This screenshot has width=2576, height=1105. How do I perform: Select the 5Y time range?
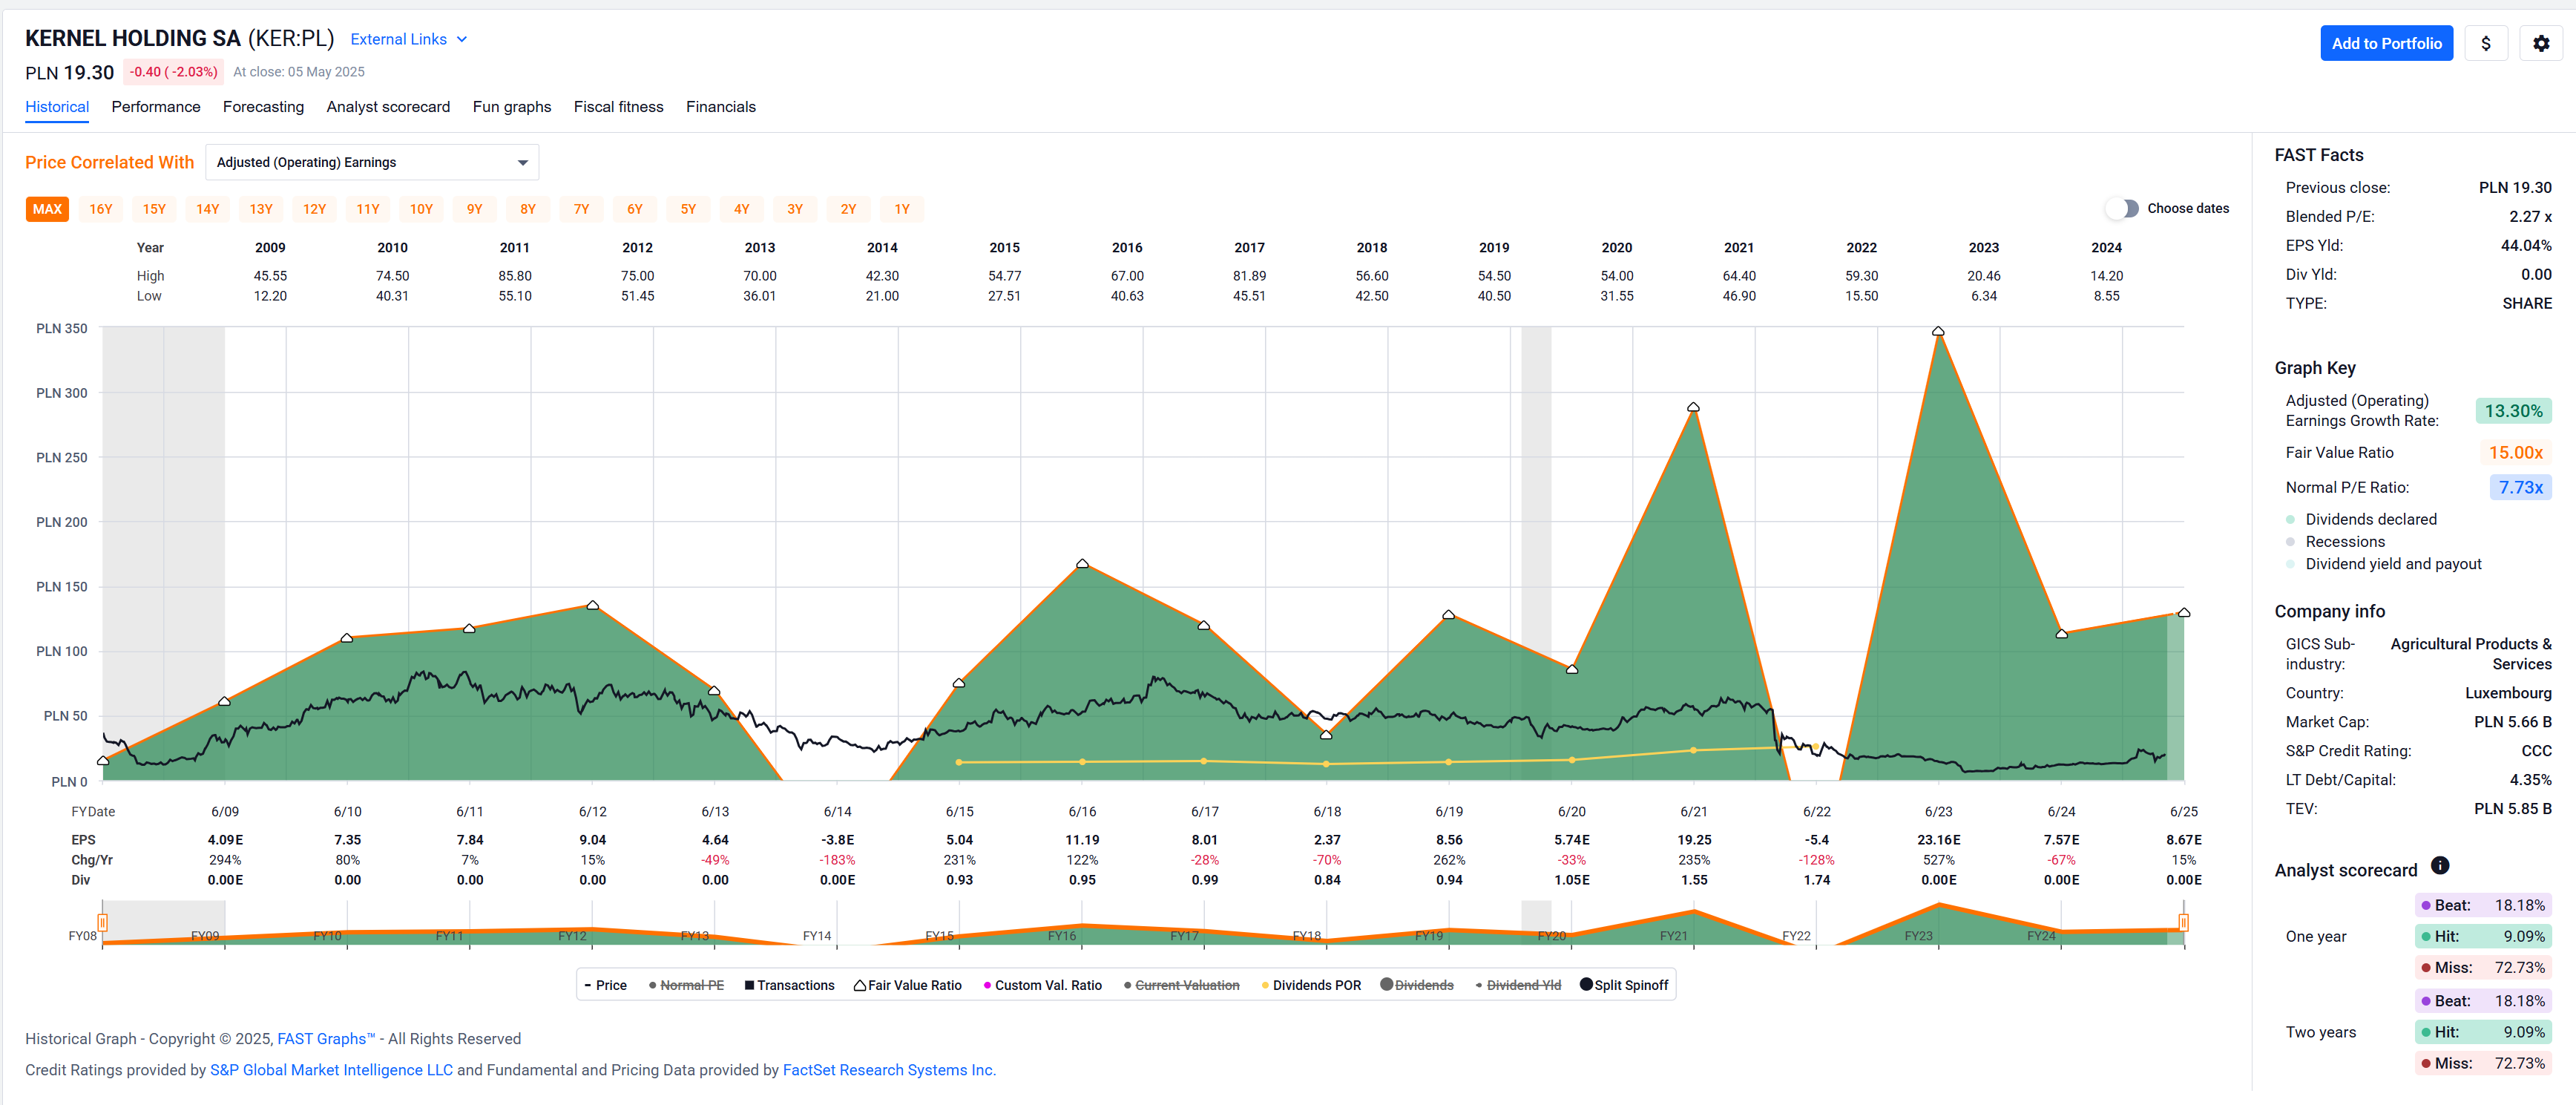688,209
